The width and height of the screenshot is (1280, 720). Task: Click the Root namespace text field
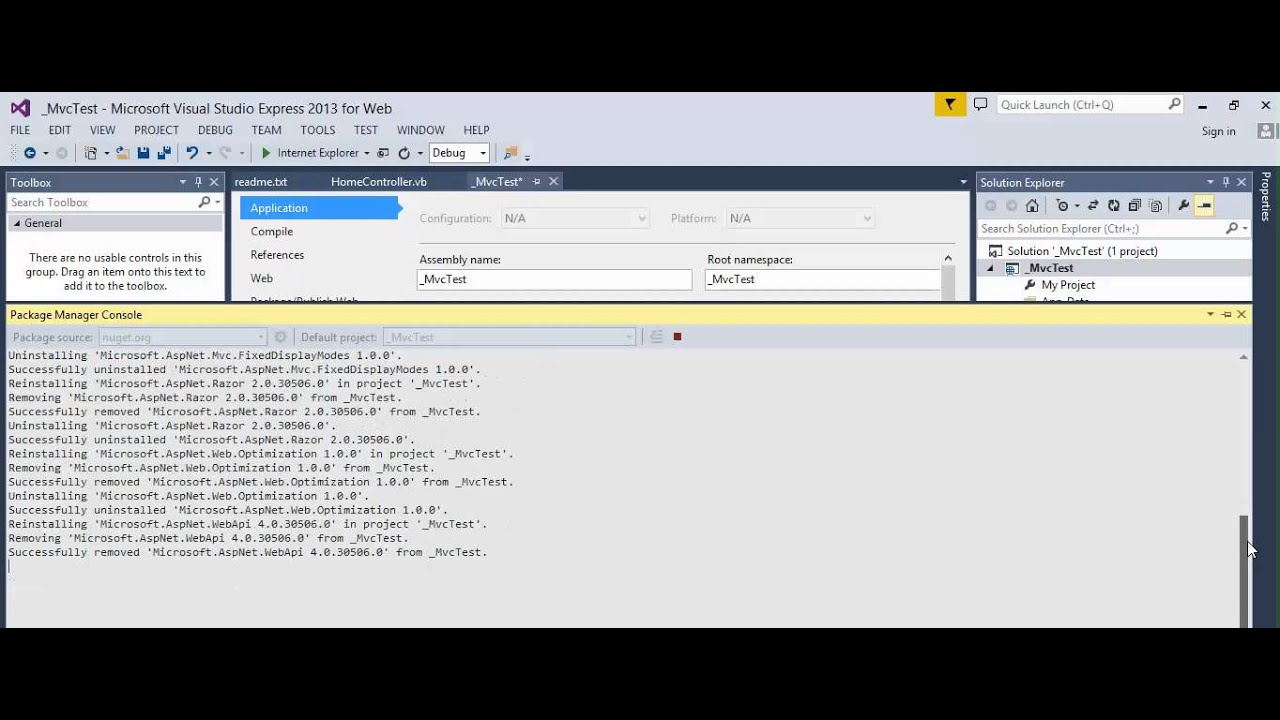pyautogui.click(x=823, y=279)
